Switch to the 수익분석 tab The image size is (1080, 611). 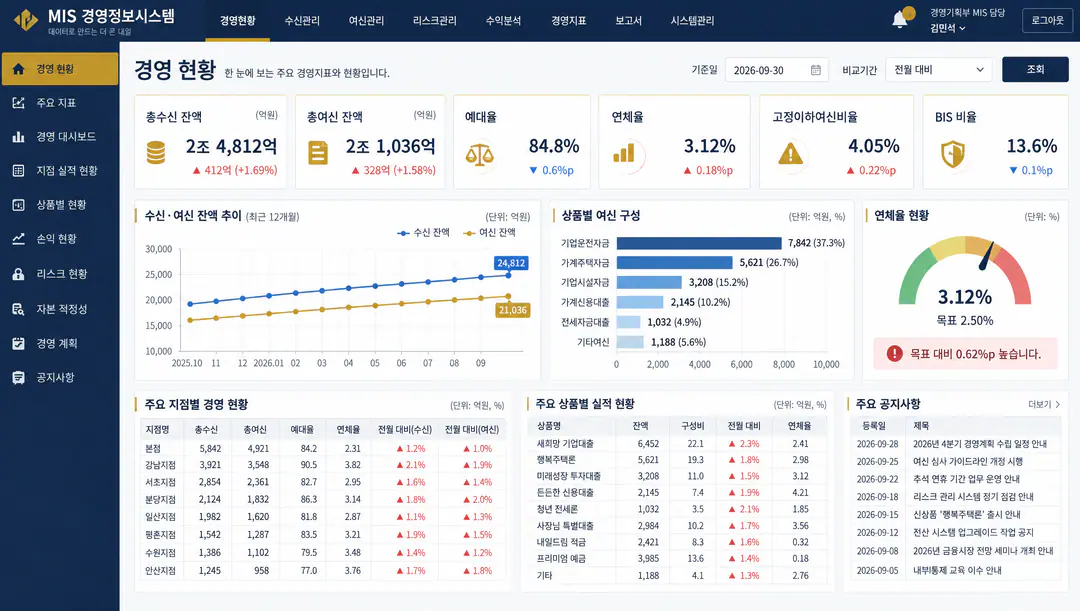point(503,21)
